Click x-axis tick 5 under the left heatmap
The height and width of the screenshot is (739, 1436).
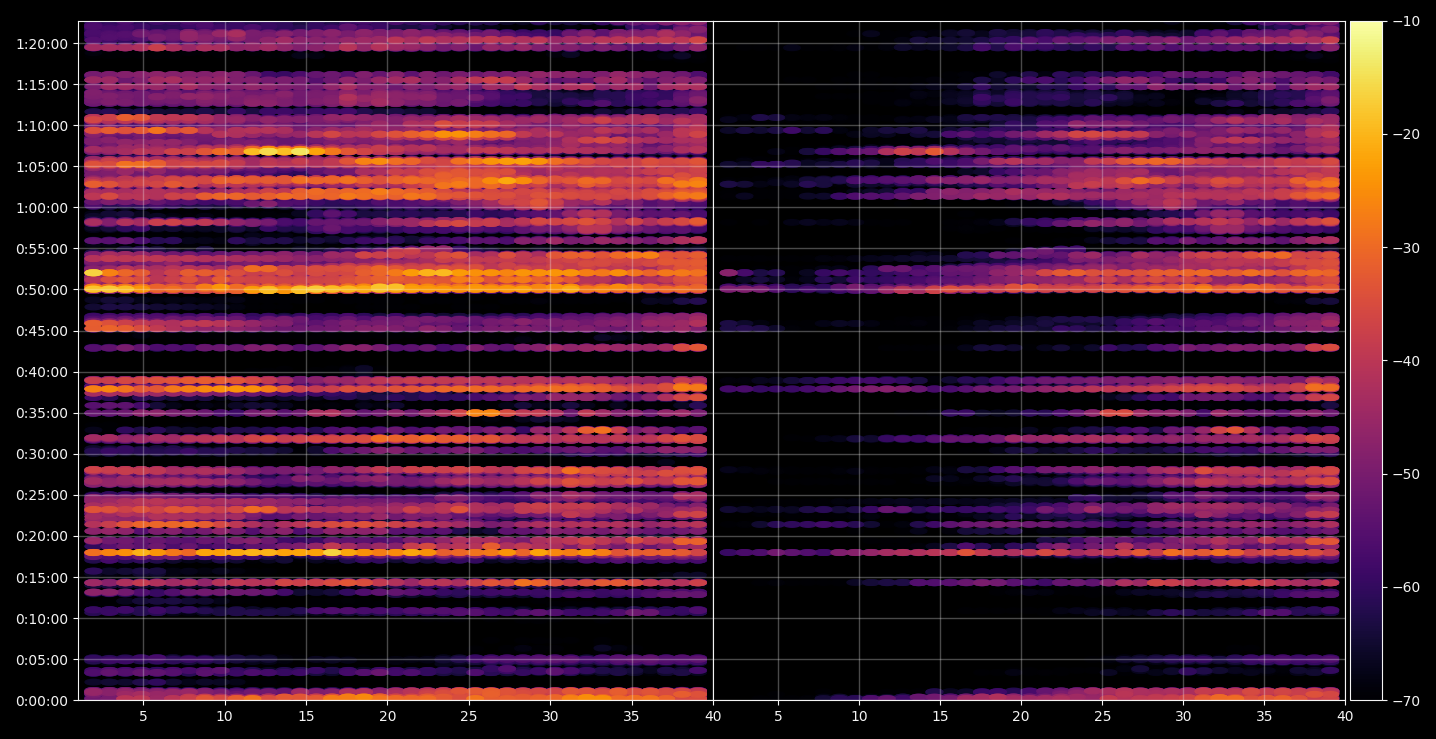pos(143,716)
